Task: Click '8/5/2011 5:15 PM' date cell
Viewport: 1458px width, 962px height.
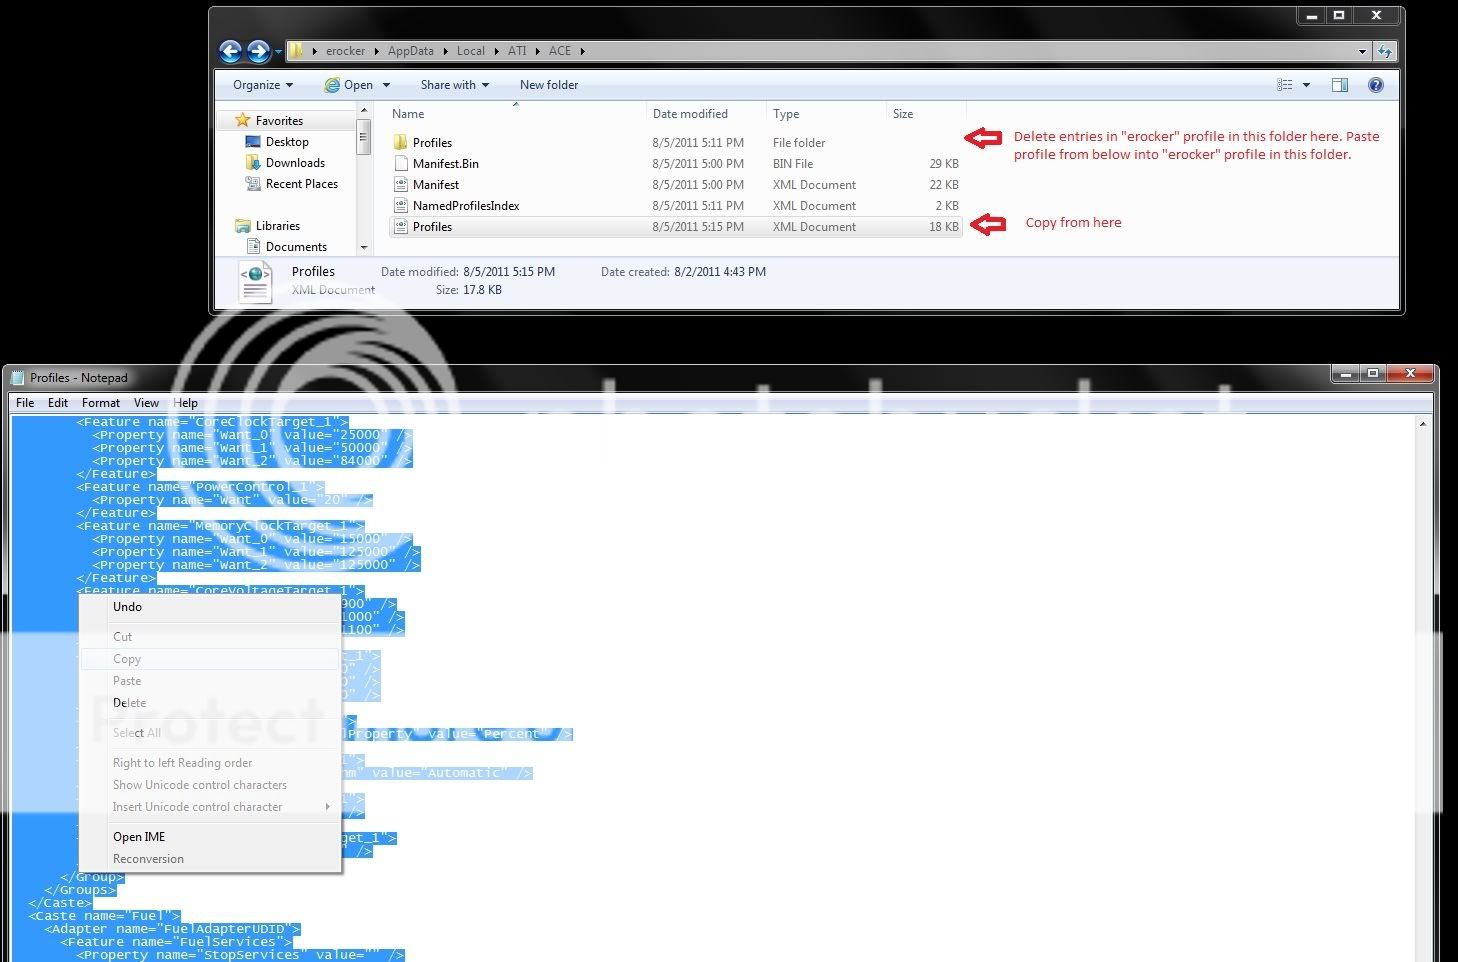Action: click(698, 227)
